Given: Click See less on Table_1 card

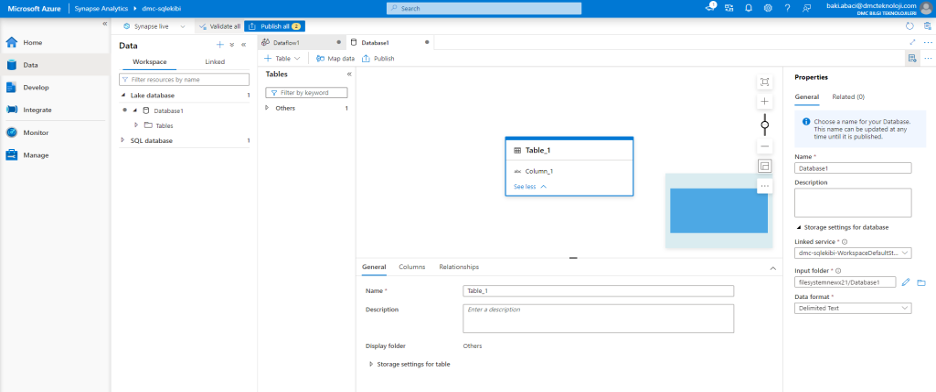Looking at the screenshot, I should pos(530,187).
